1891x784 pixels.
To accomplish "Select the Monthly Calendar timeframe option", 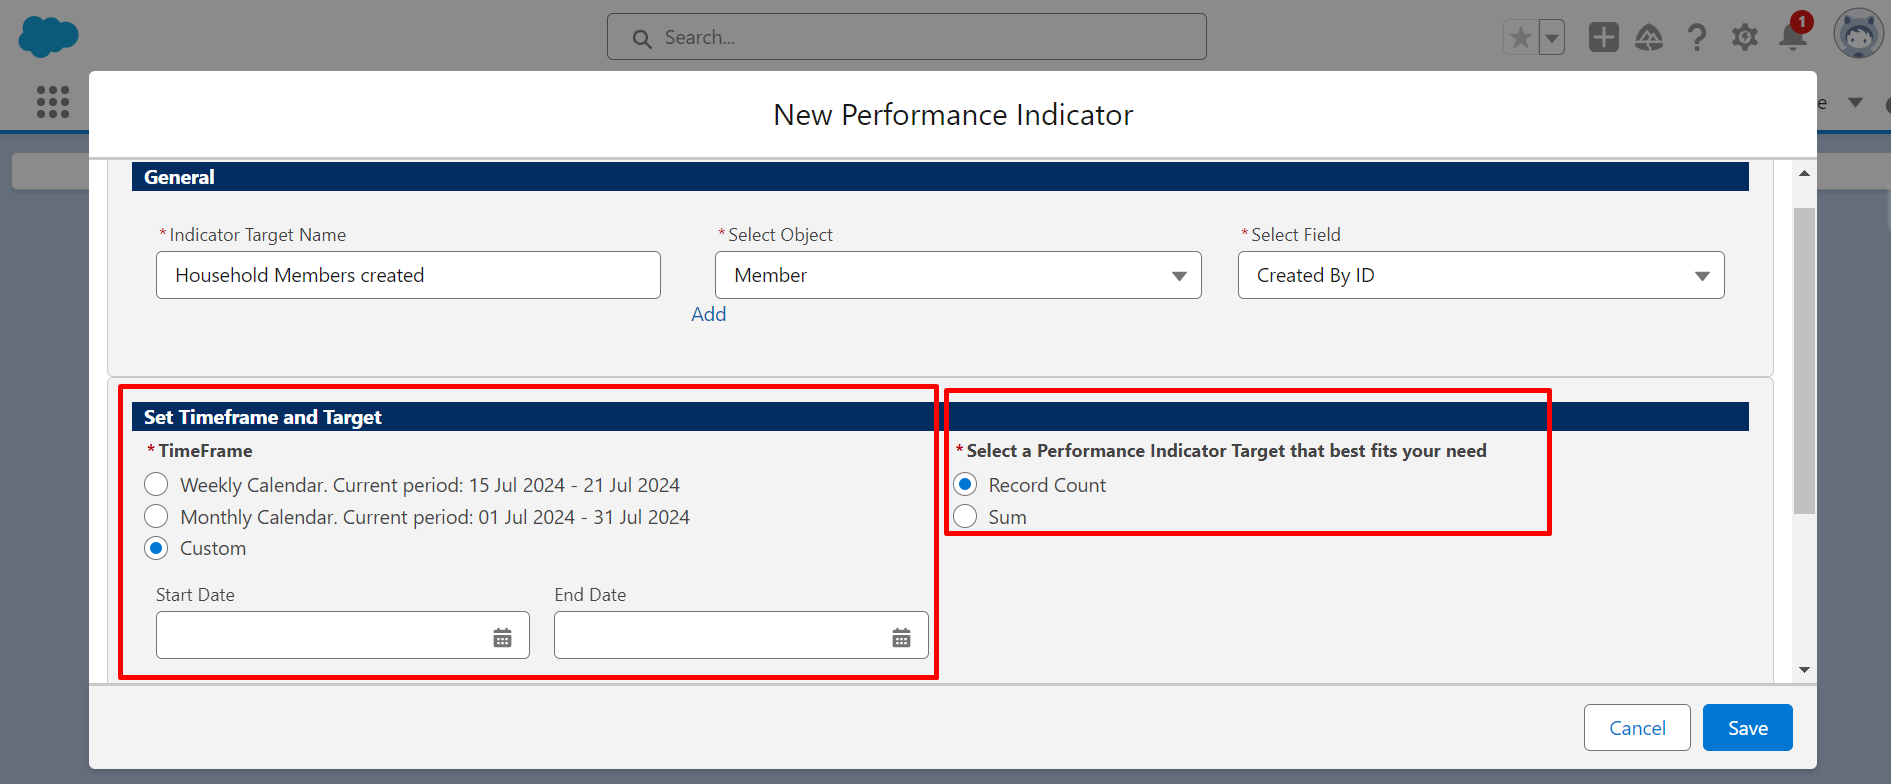I will [x=156, y=517].
